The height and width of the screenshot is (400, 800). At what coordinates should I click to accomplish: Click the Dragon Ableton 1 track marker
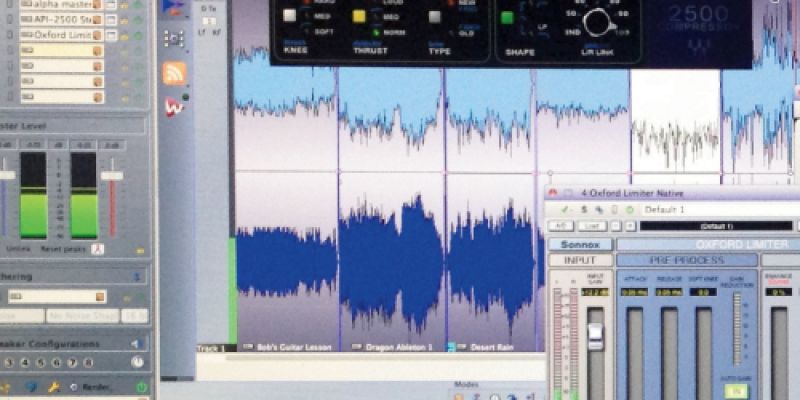click(x=396, y=347)
